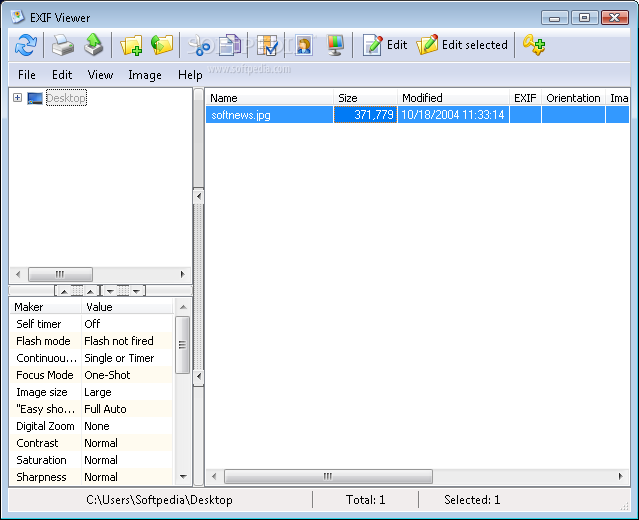This screenshot has width=639, height=520.
Task: Click folder tree horizontal scrollbar right arrow
Action: click(183, 274)
